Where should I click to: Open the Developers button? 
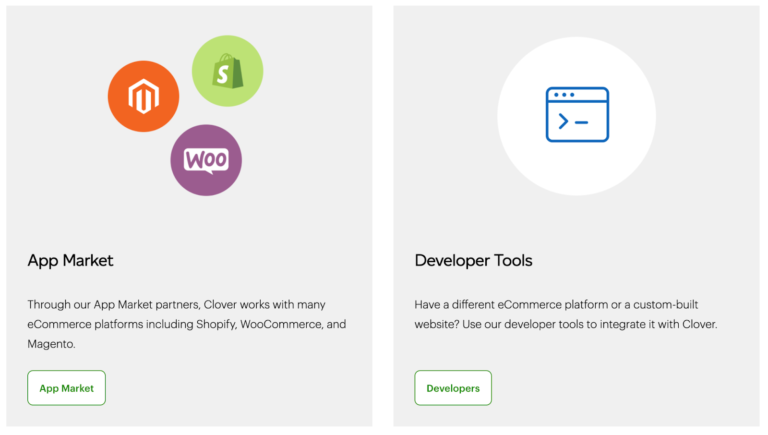tap(453, 388)
